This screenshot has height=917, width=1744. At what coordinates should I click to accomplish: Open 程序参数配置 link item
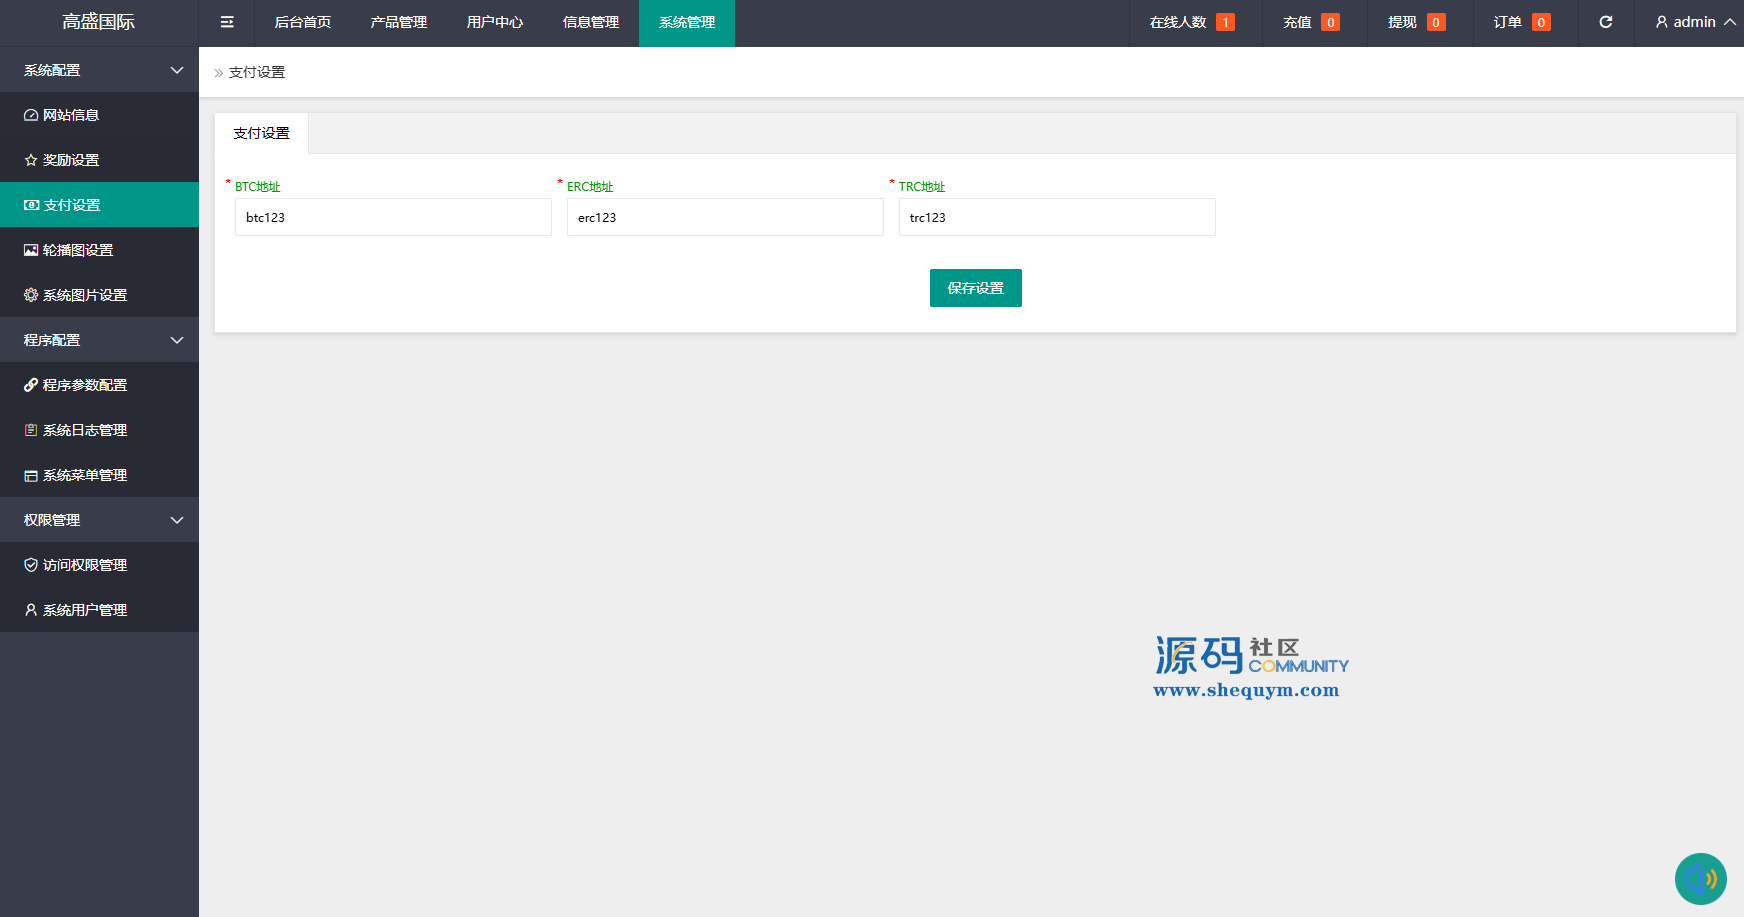[x=85, y=385]
